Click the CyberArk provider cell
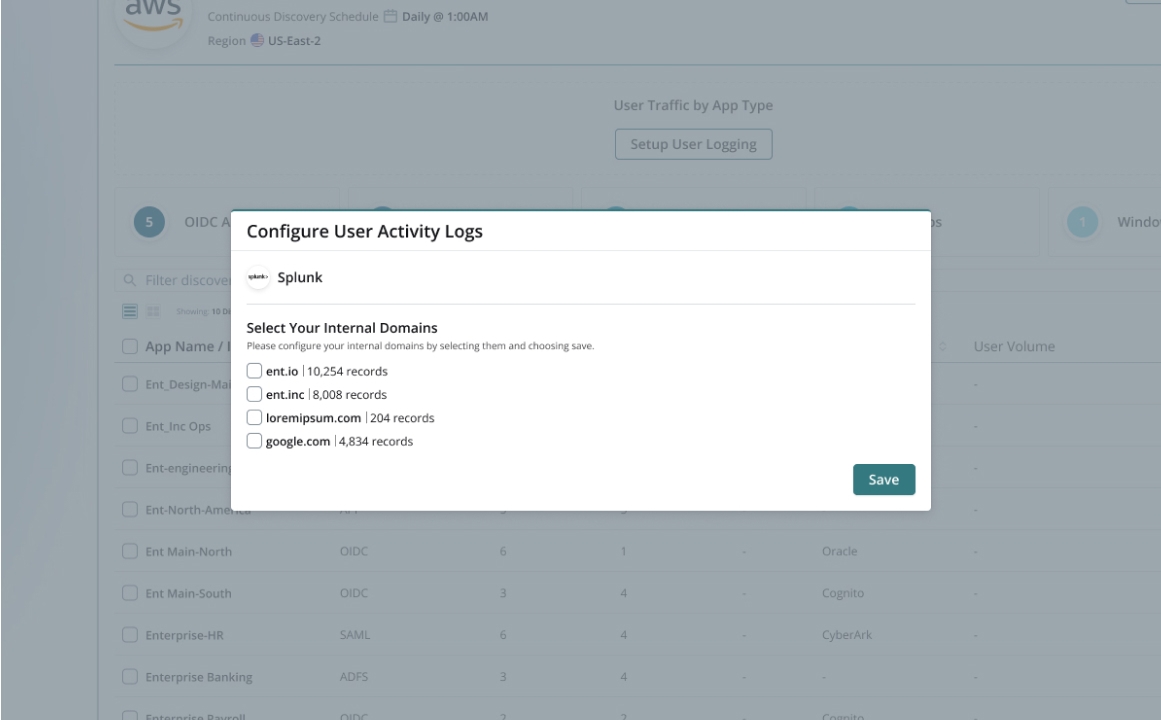Screen dimensions: 1161x720 [847, 635]
